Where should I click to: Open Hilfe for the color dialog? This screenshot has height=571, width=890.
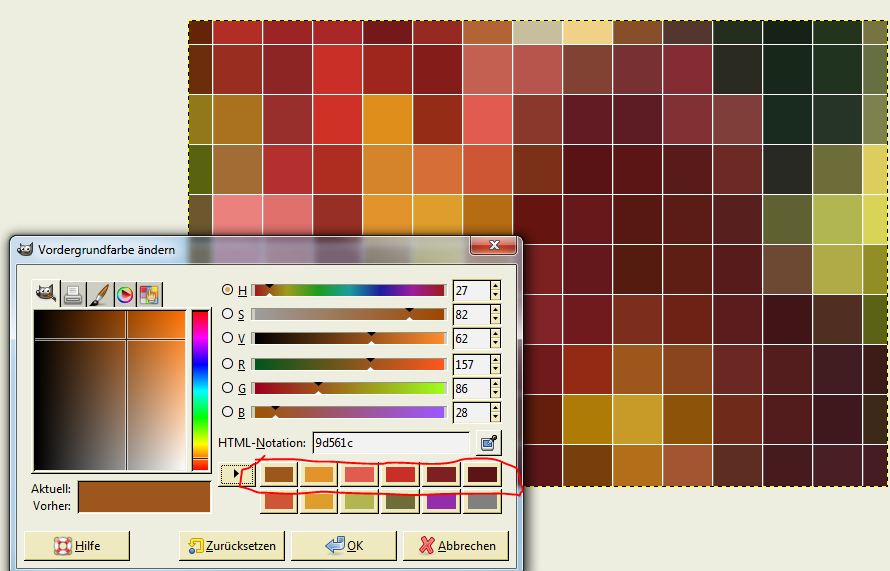pyautogui.click(x=77, y=545)
